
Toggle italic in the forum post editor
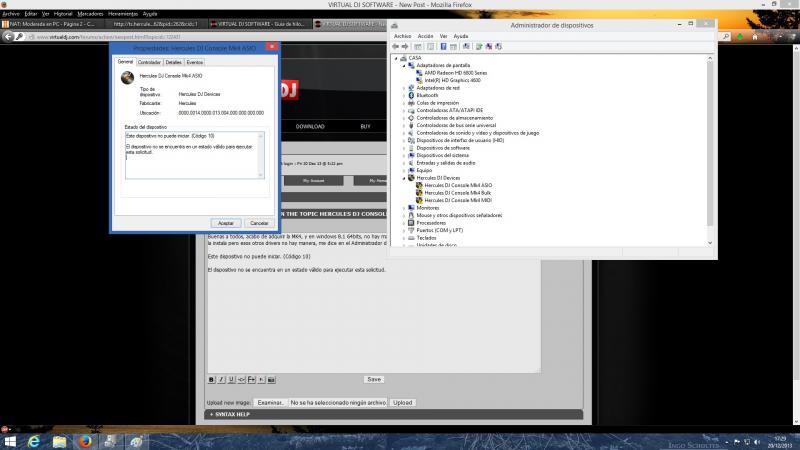[221, 380]
